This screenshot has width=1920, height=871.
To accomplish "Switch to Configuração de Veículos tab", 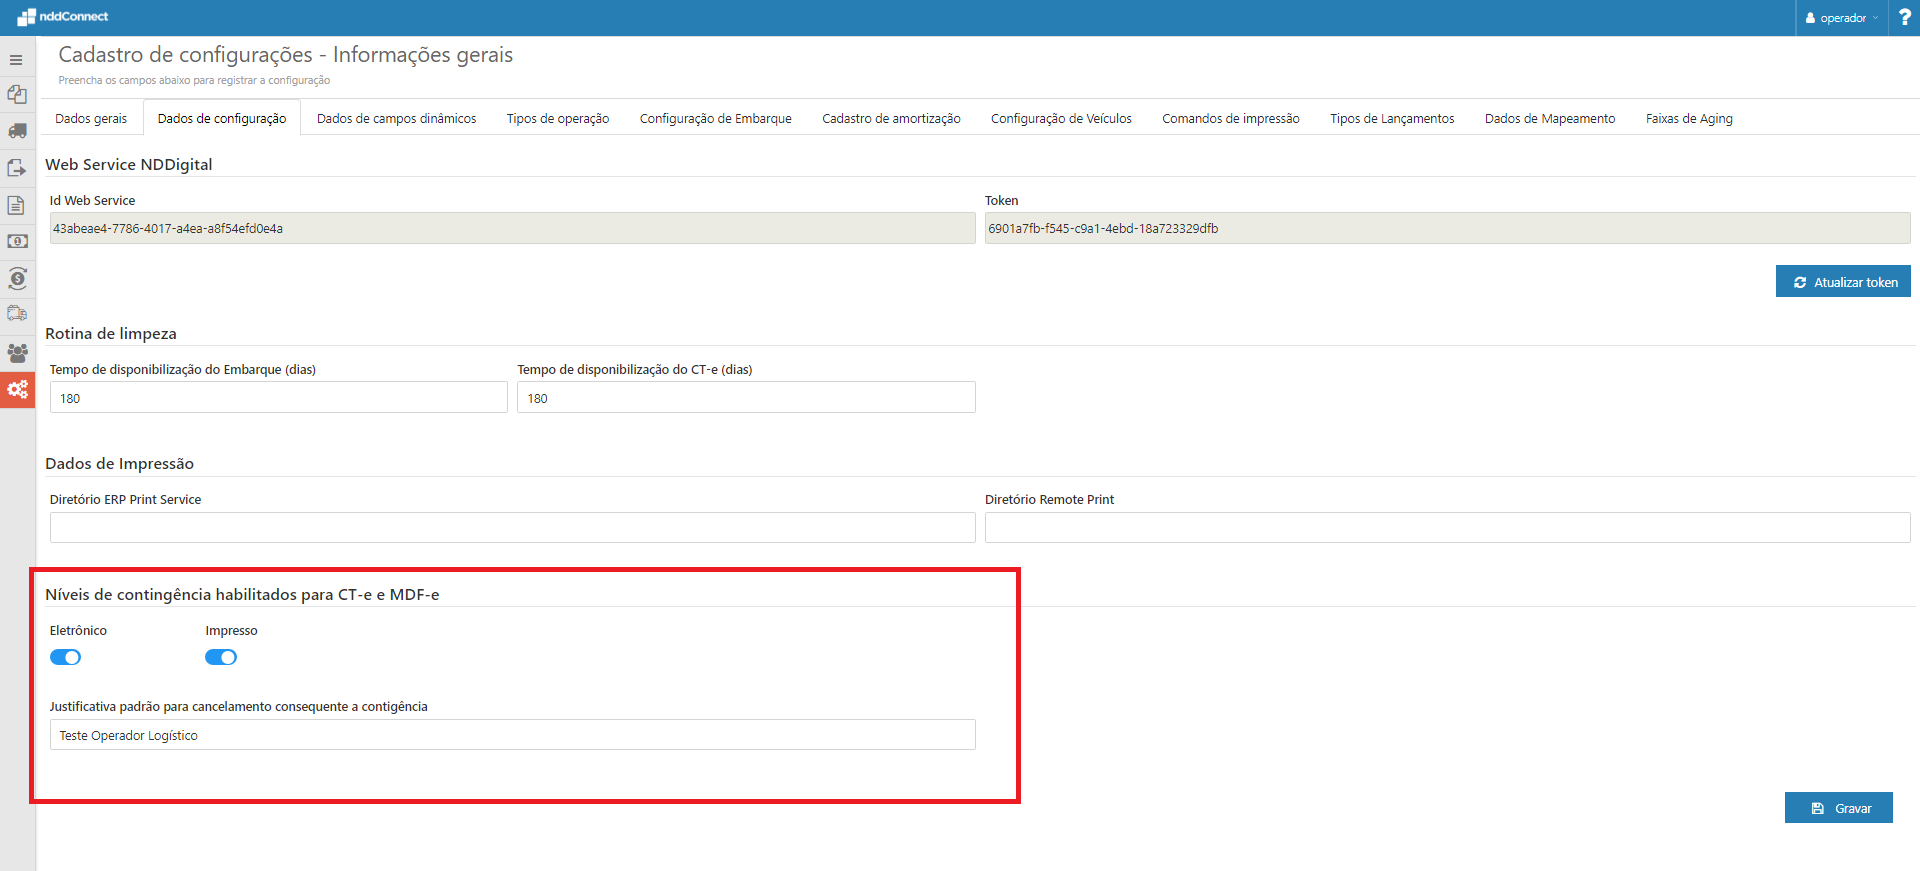I will 1061,118.
